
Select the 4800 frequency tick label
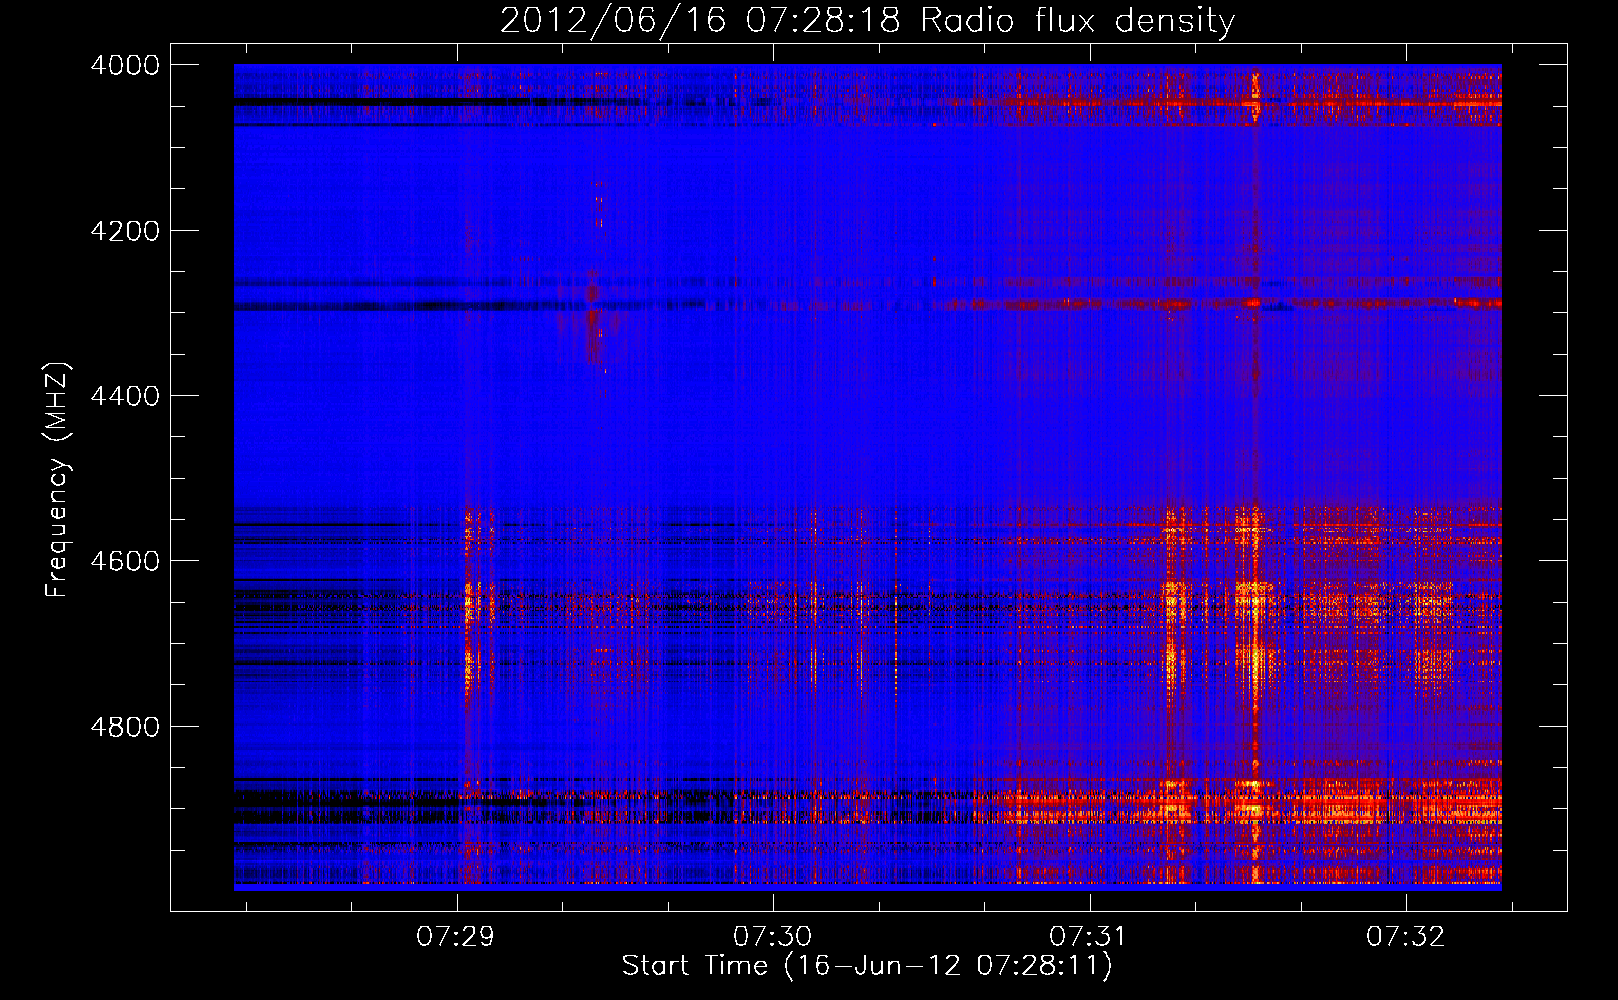pos(125,726)
